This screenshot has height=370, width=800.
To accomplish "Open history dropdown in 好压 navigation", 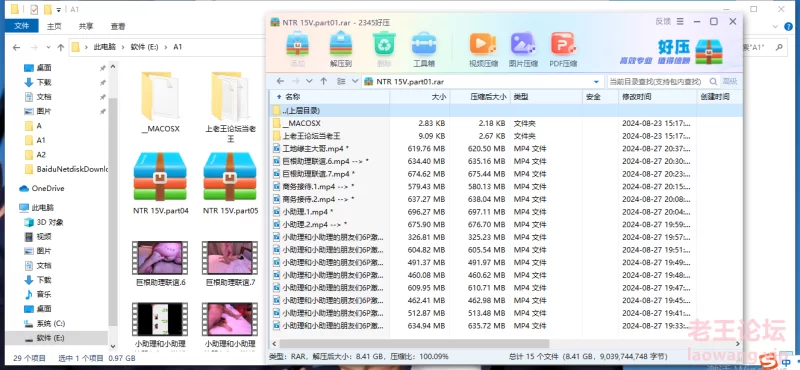I will point(309,81).
